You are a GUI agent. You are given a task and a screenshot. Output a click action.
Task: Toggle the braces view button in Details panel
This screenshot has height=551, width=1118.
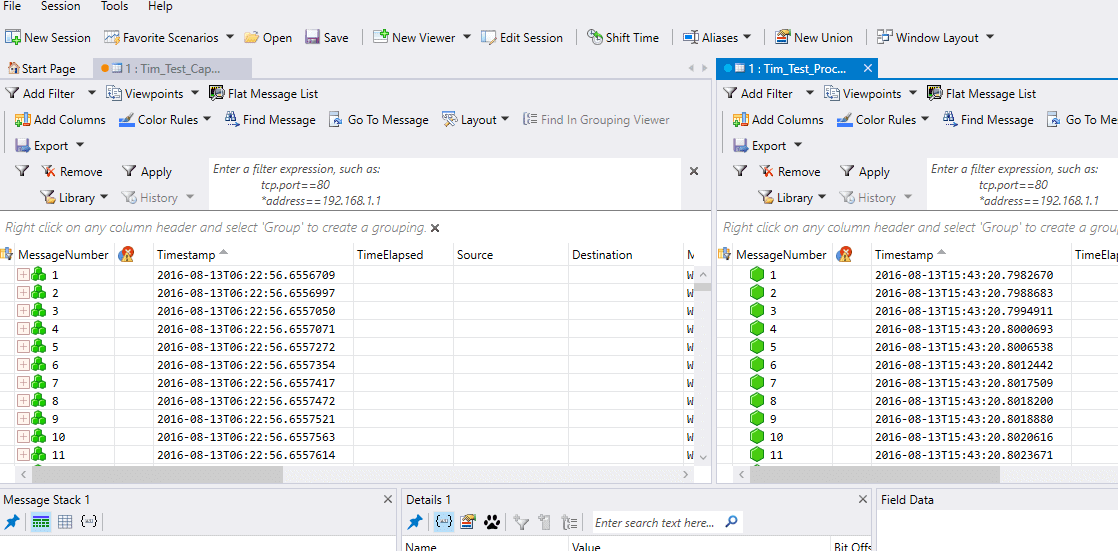tap(442, 522)
